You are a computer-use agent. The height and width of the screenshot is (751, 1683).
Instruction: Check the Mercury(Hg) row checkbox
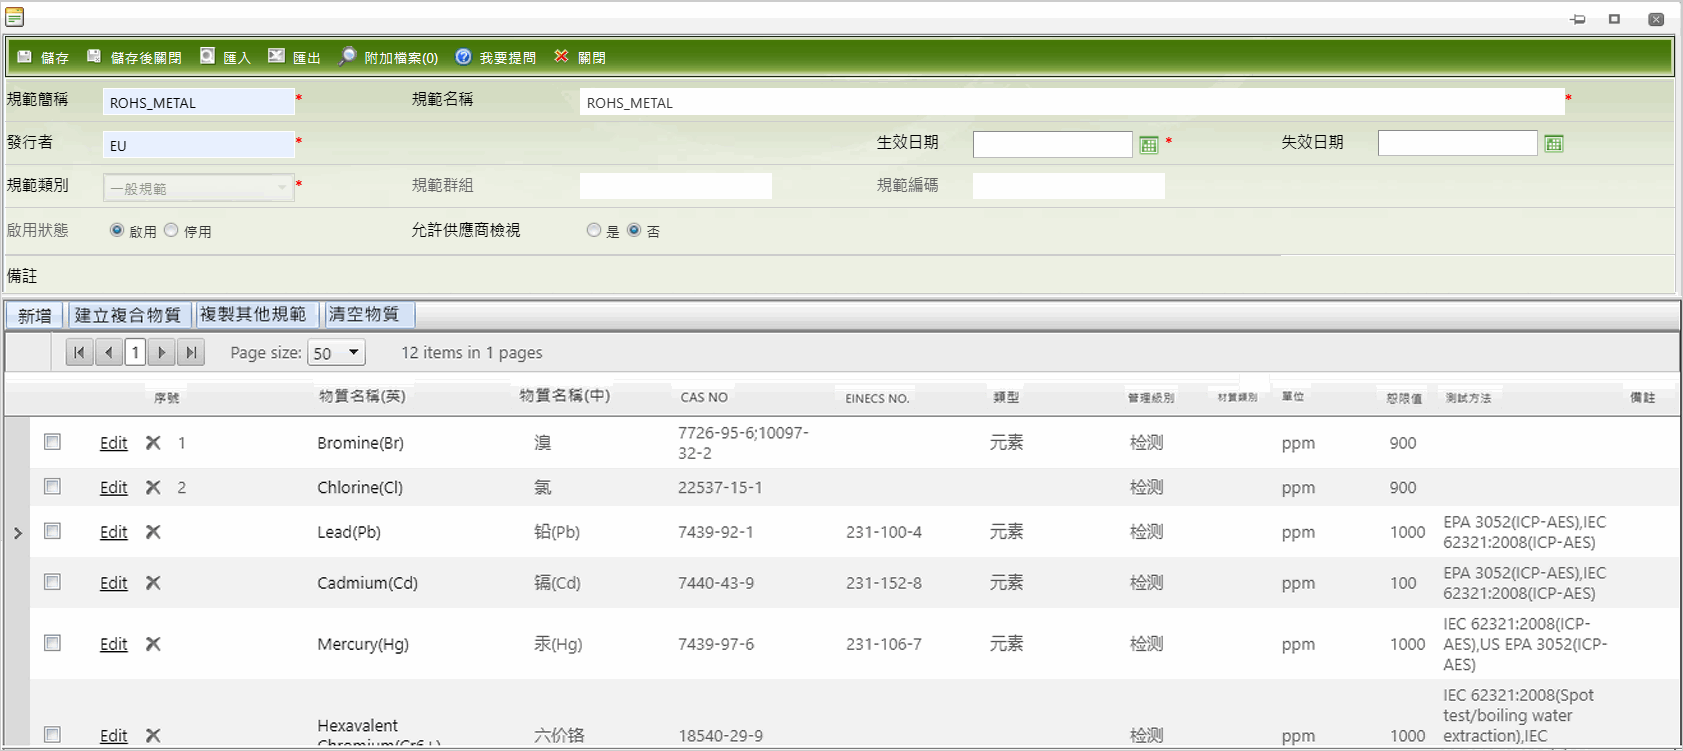click(x=53, y=643)
